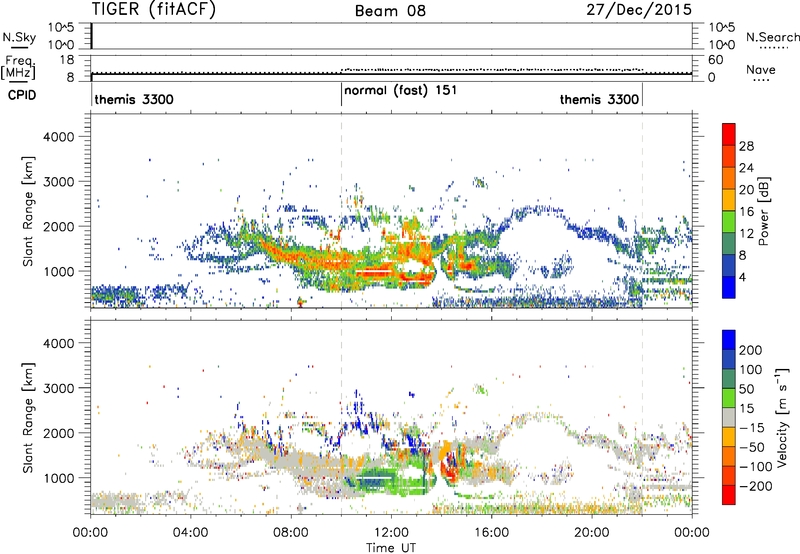Click the '2000' tick on the power panel
Screen dimensions: 800x554
[58, 226]
